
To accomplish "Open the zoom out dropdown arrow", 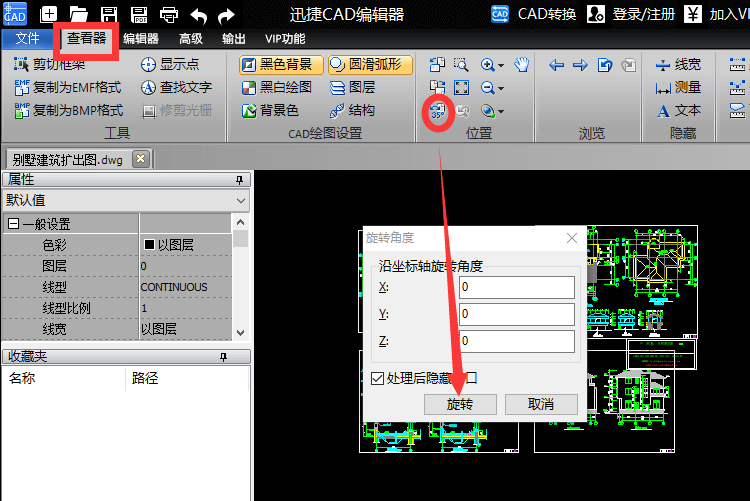I will pos(501,88).
